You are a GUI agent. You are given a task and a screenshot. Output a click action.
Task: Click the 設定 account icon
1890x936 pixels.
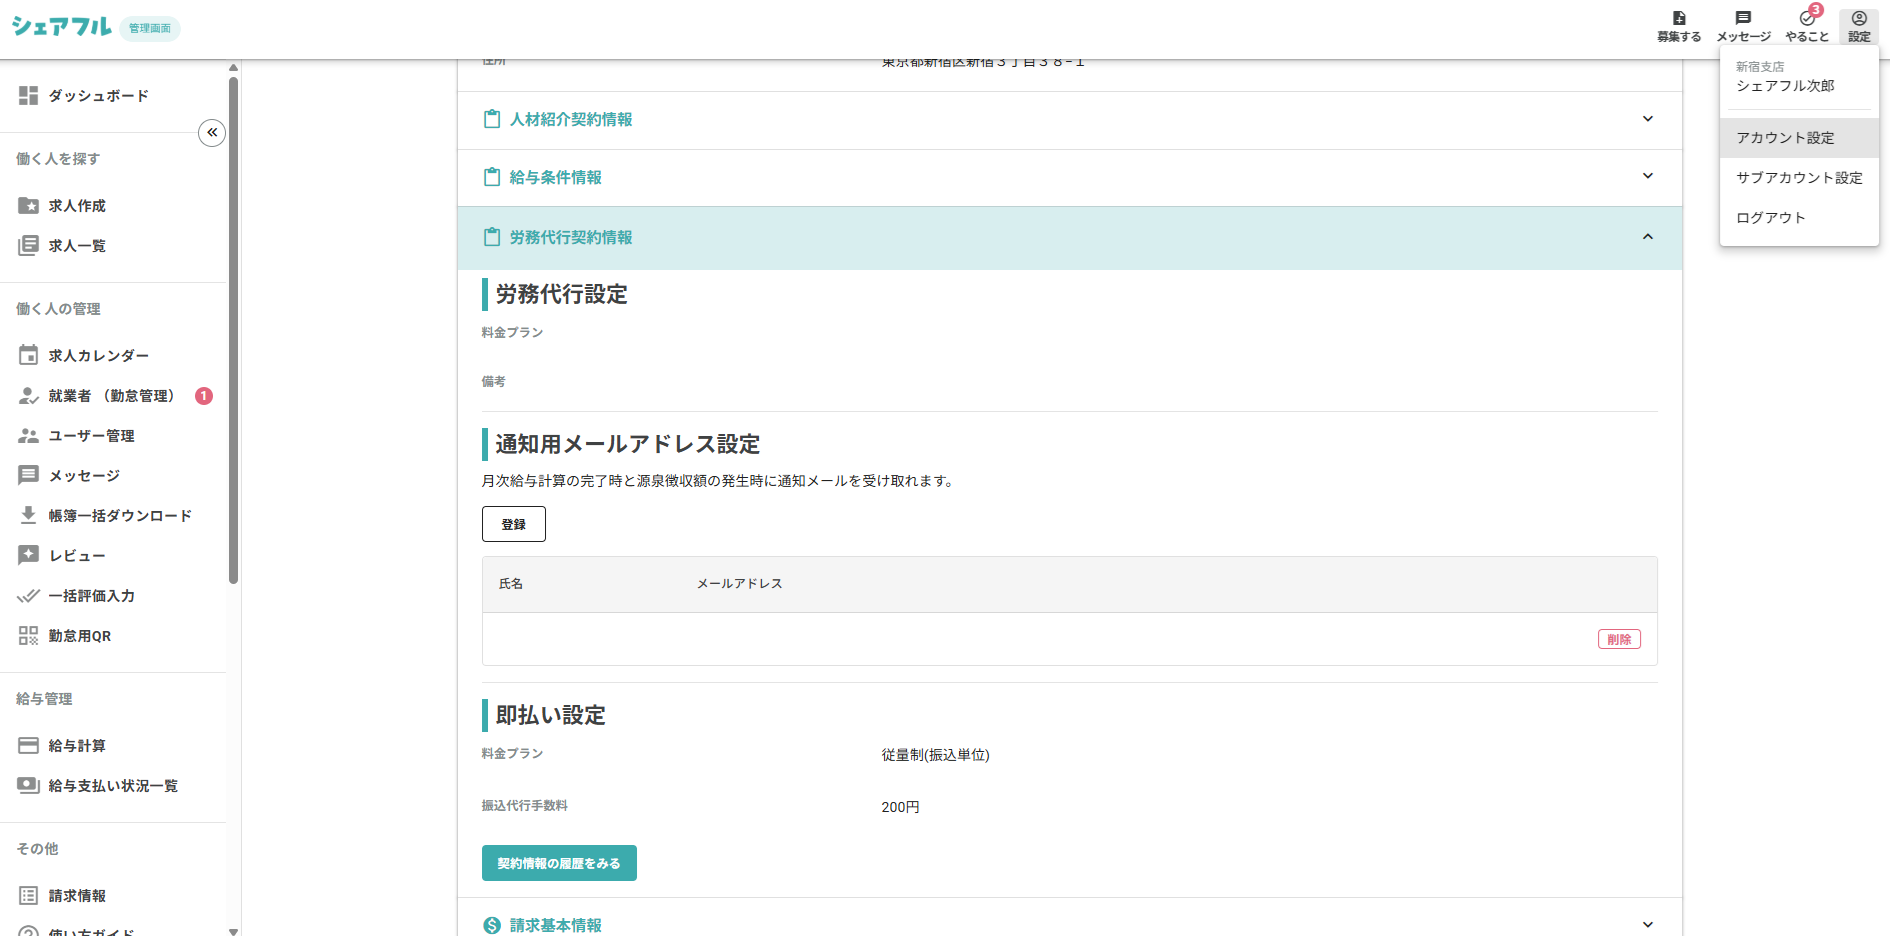[1859, 26]
